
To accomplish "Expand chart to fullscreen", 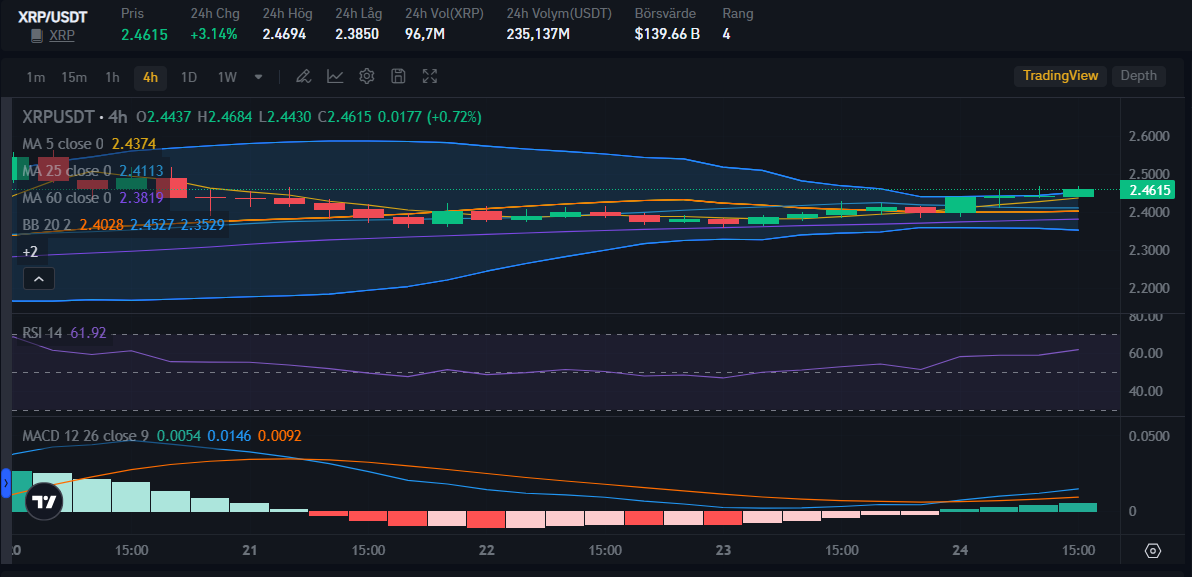I will pyautogui.click(x=430, y=76).
